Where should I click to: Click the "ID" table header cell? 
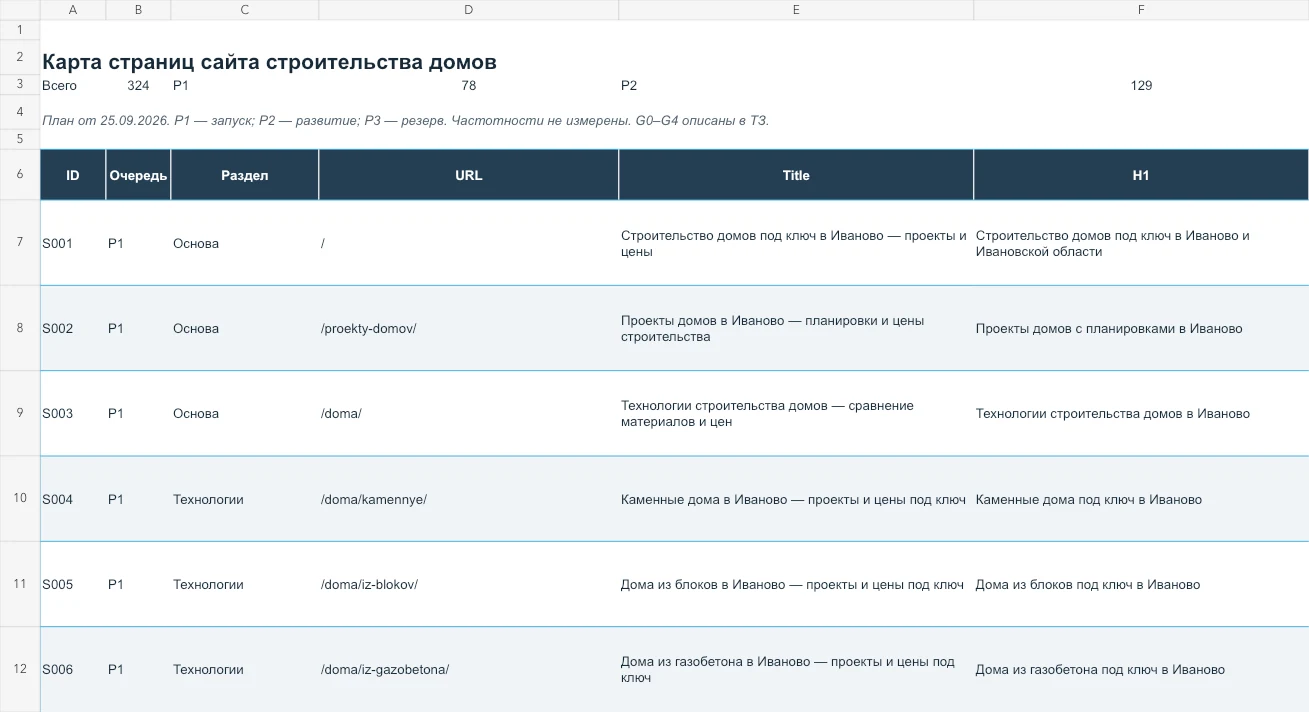click(73, 175)
